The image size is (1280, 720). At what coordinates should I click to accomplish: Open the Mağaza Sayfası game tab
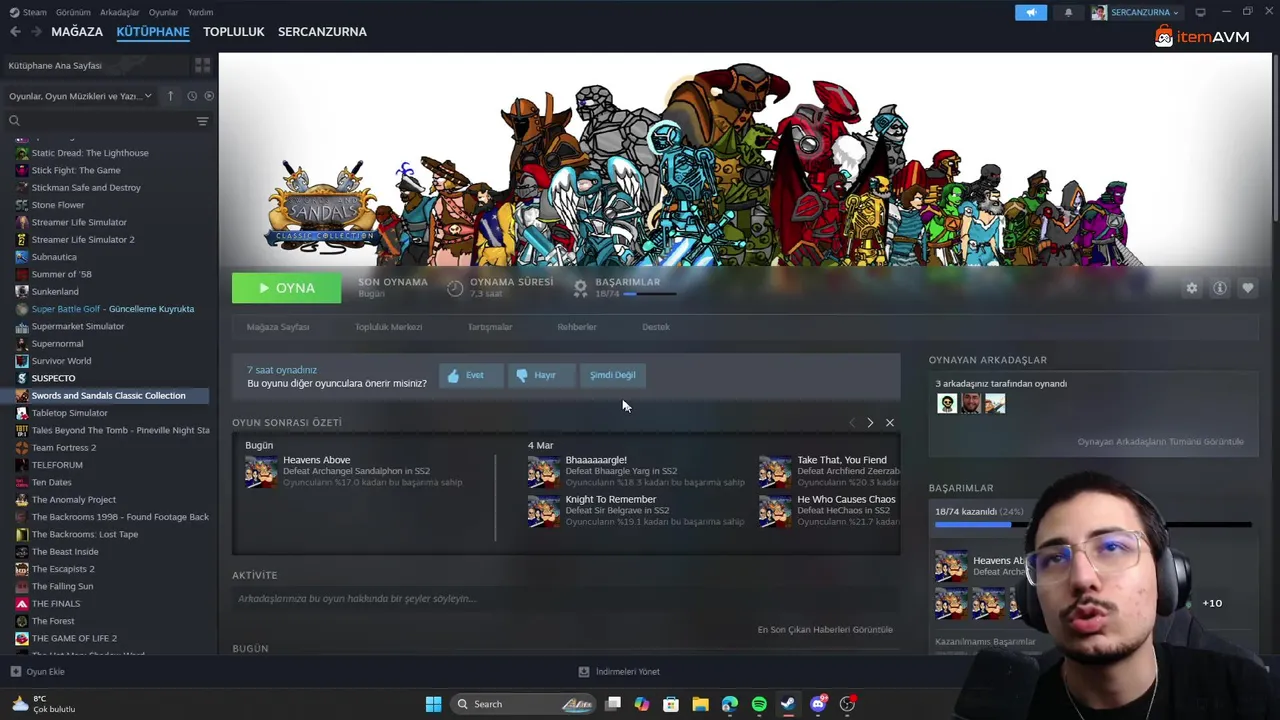tap(278, 327)
